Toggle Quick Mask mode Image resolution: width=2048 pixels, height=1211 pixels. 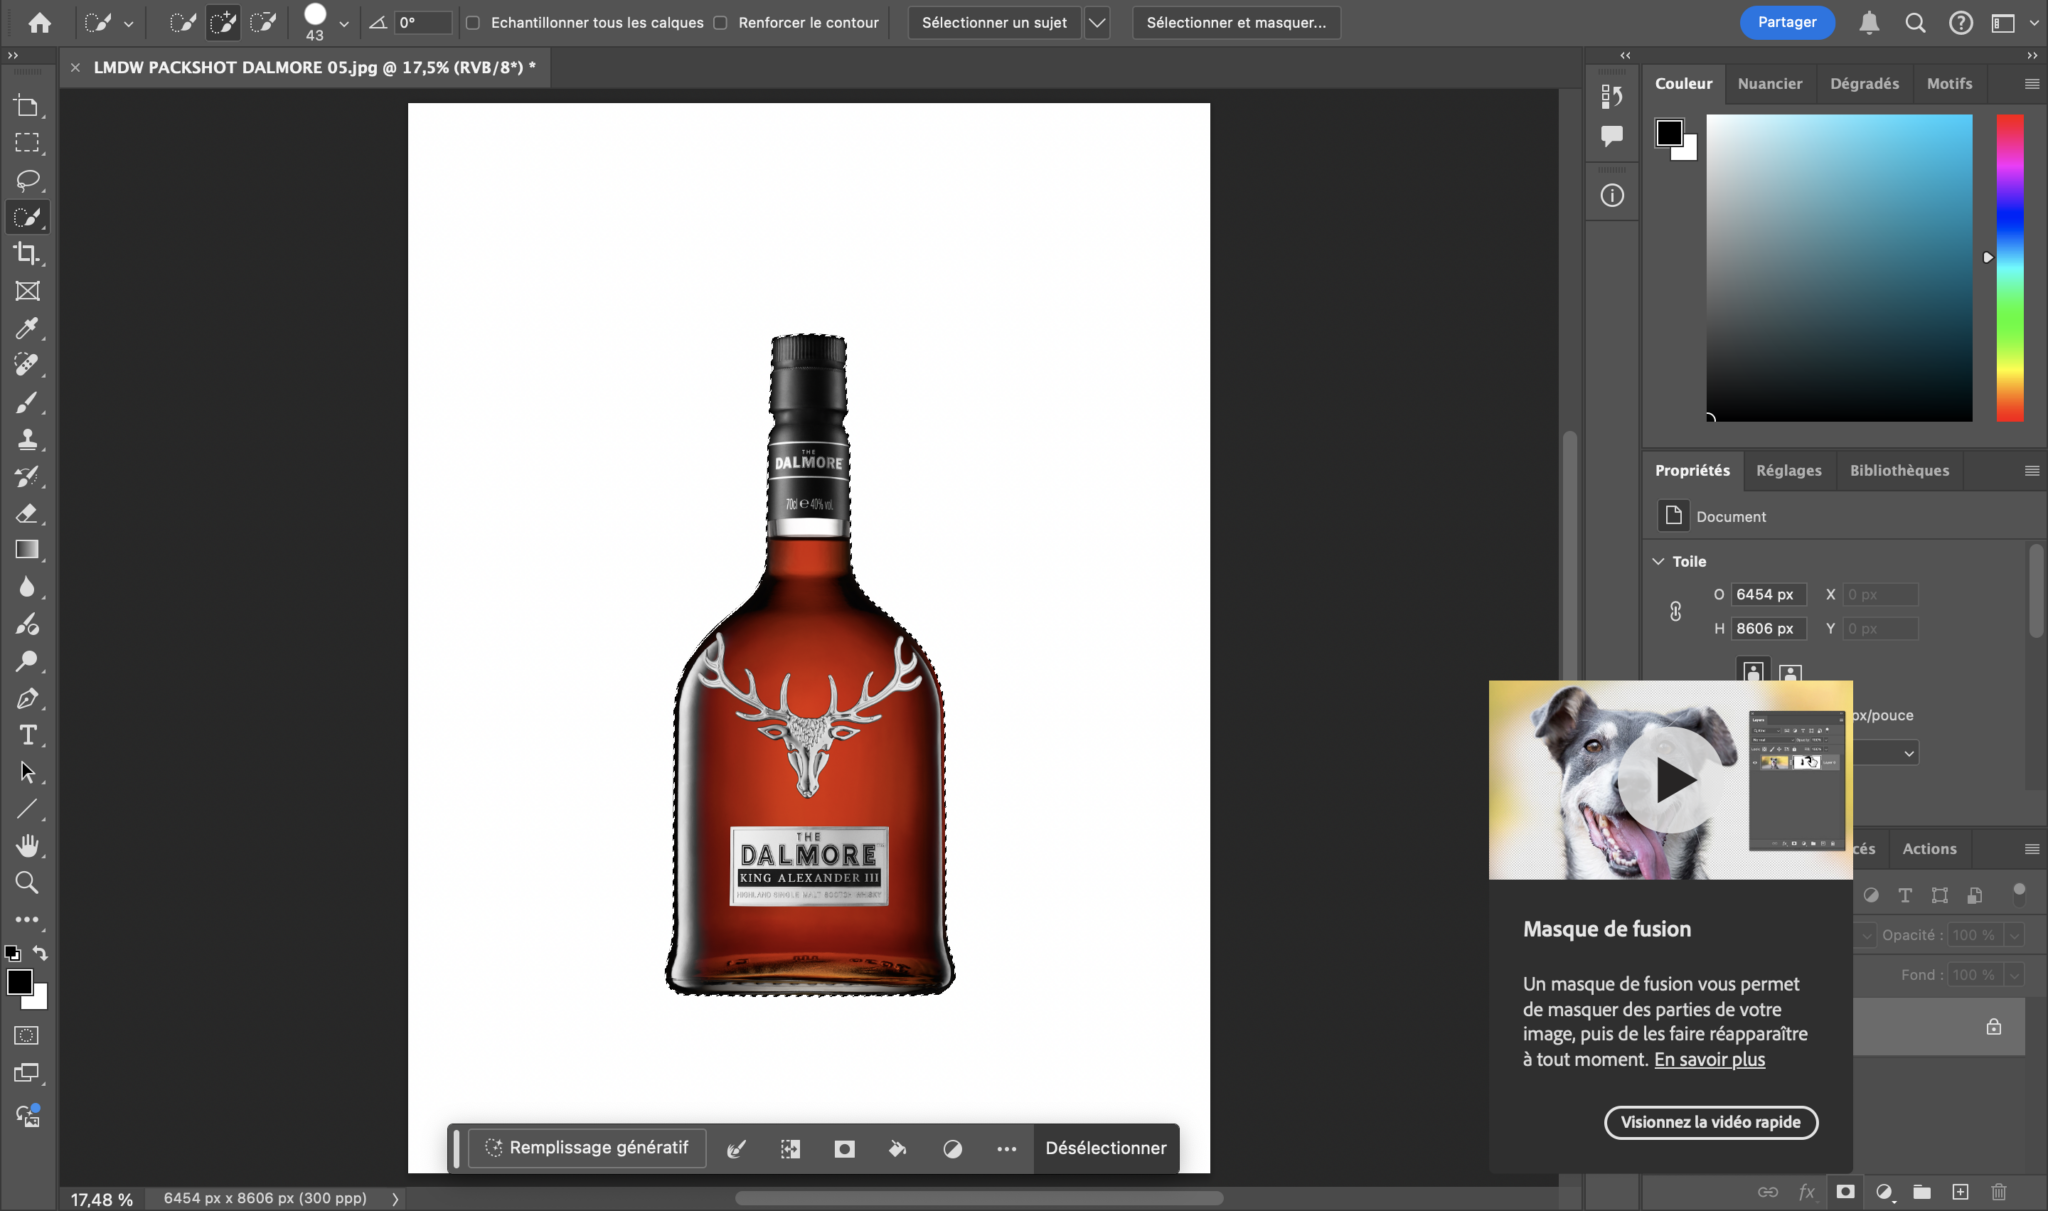(x=27, y=1036)
